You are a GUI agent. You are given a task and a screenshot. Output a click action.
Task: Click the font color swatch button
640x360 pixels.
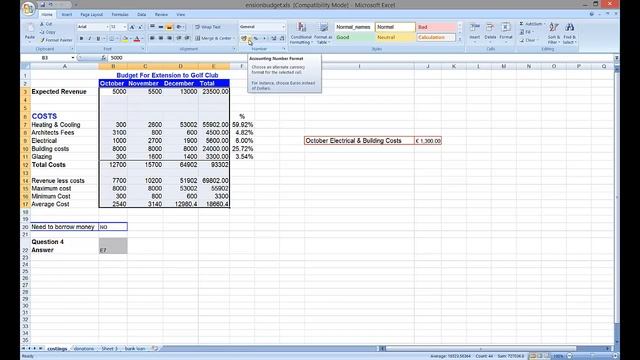pyautogui.click(x=137, y=39)
